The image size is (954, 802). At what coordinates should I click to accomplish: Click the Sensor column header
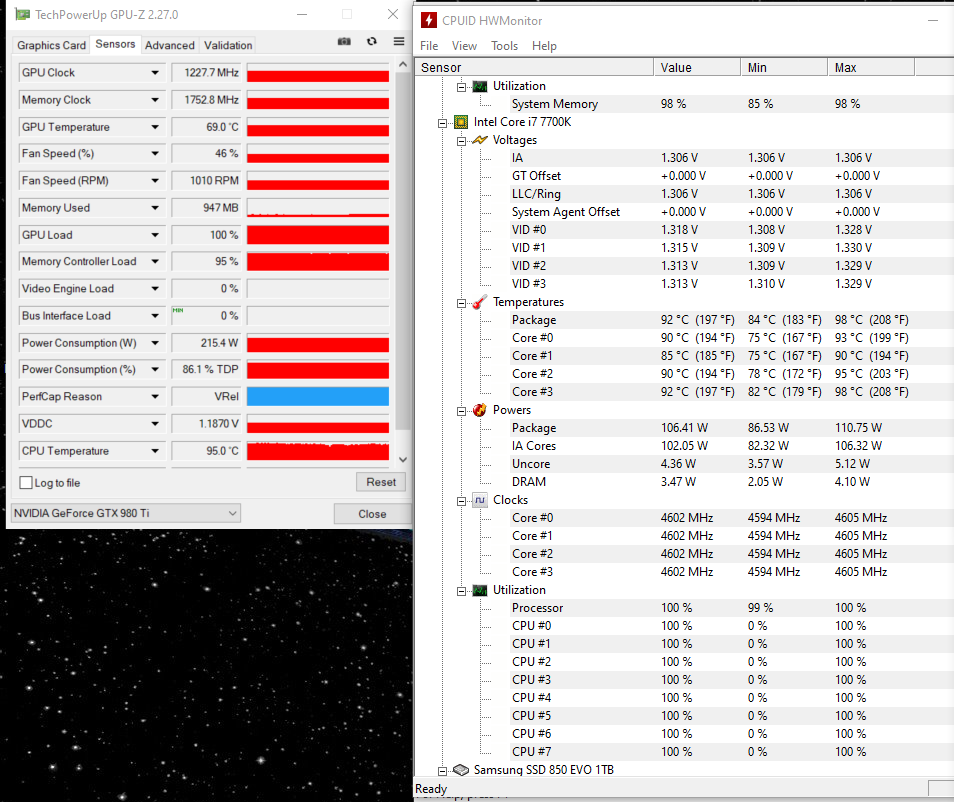(x=534, y=68)
